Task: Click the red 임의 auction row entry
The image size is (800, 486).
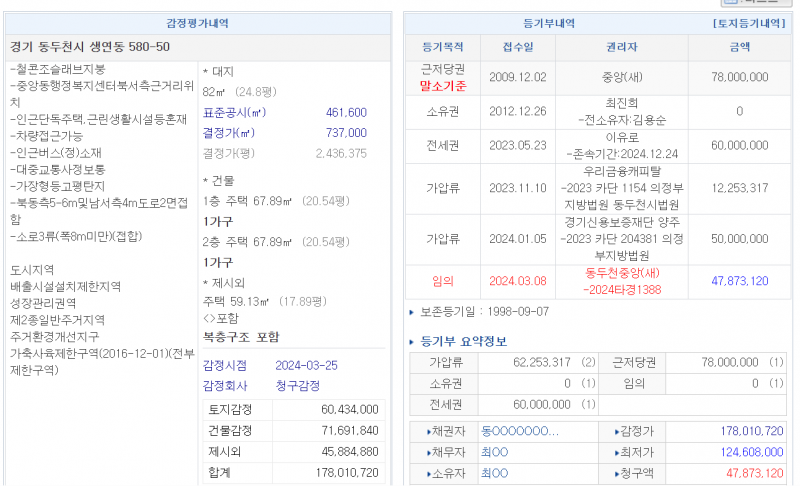Action: [x=443, y=282]
